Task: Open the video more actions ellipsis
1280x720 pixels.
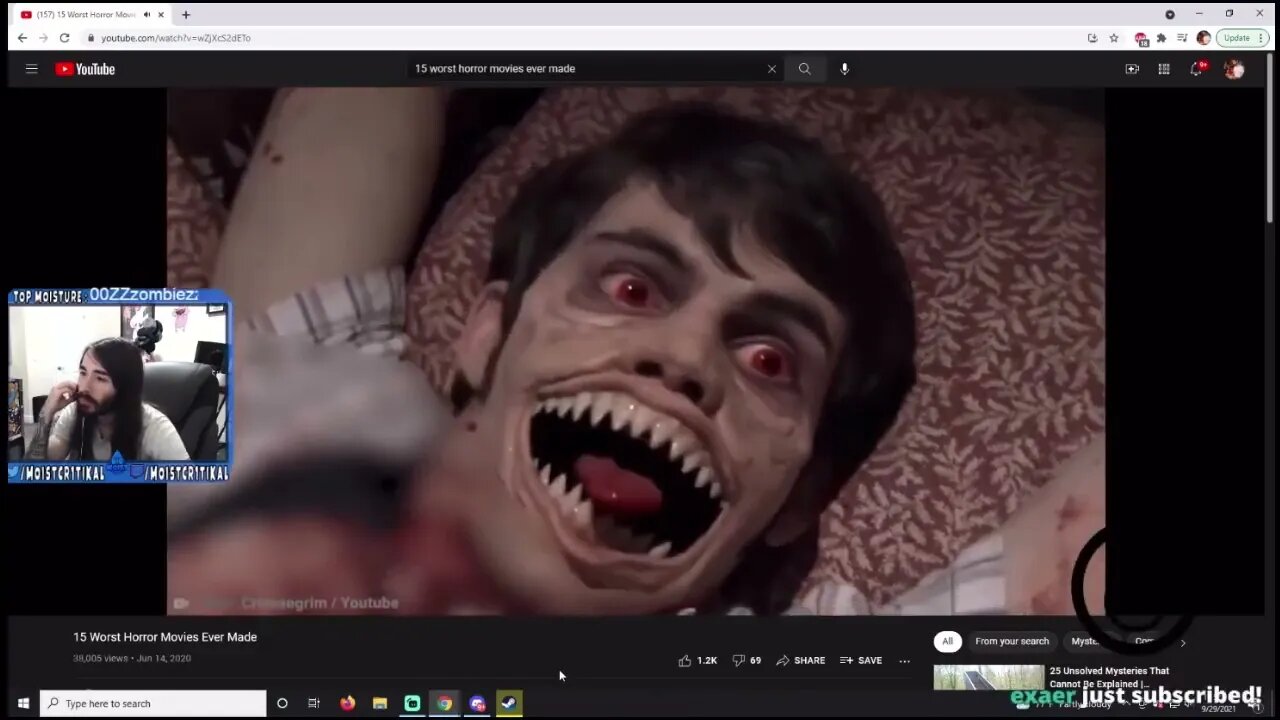Action: 905,660
